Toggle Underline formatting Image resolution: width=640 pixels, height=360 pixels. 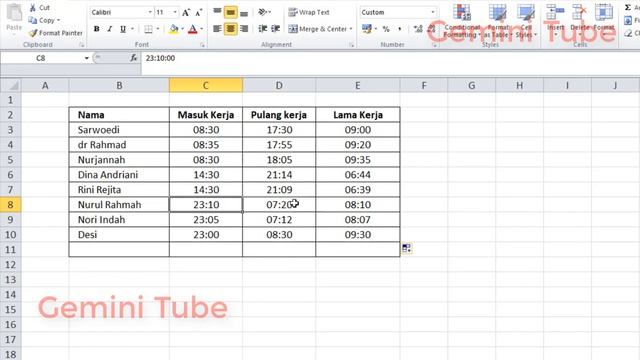tap(123, 29)
